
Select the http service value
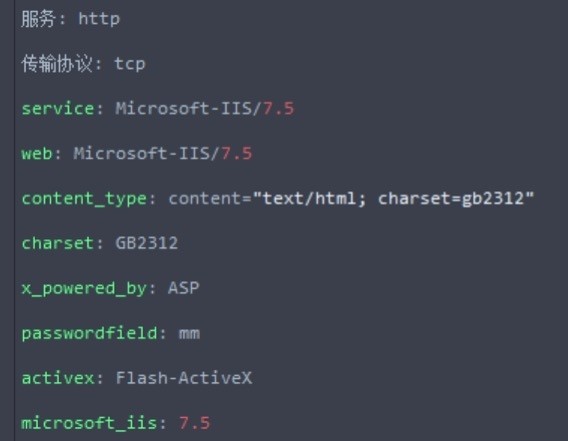tap(99, 18)
